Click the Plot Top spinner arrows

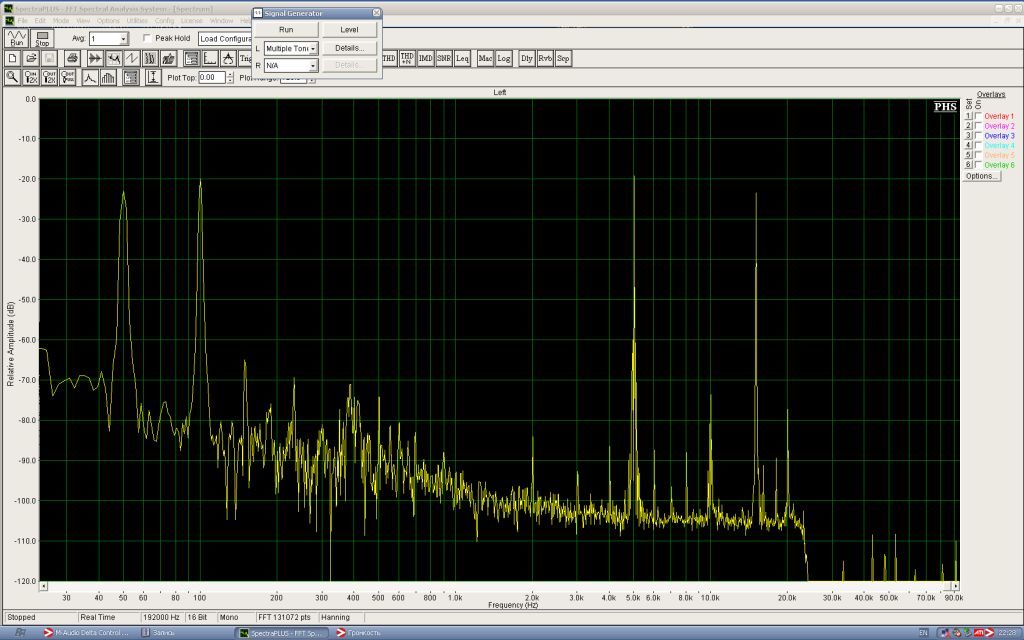pos(230,78)
